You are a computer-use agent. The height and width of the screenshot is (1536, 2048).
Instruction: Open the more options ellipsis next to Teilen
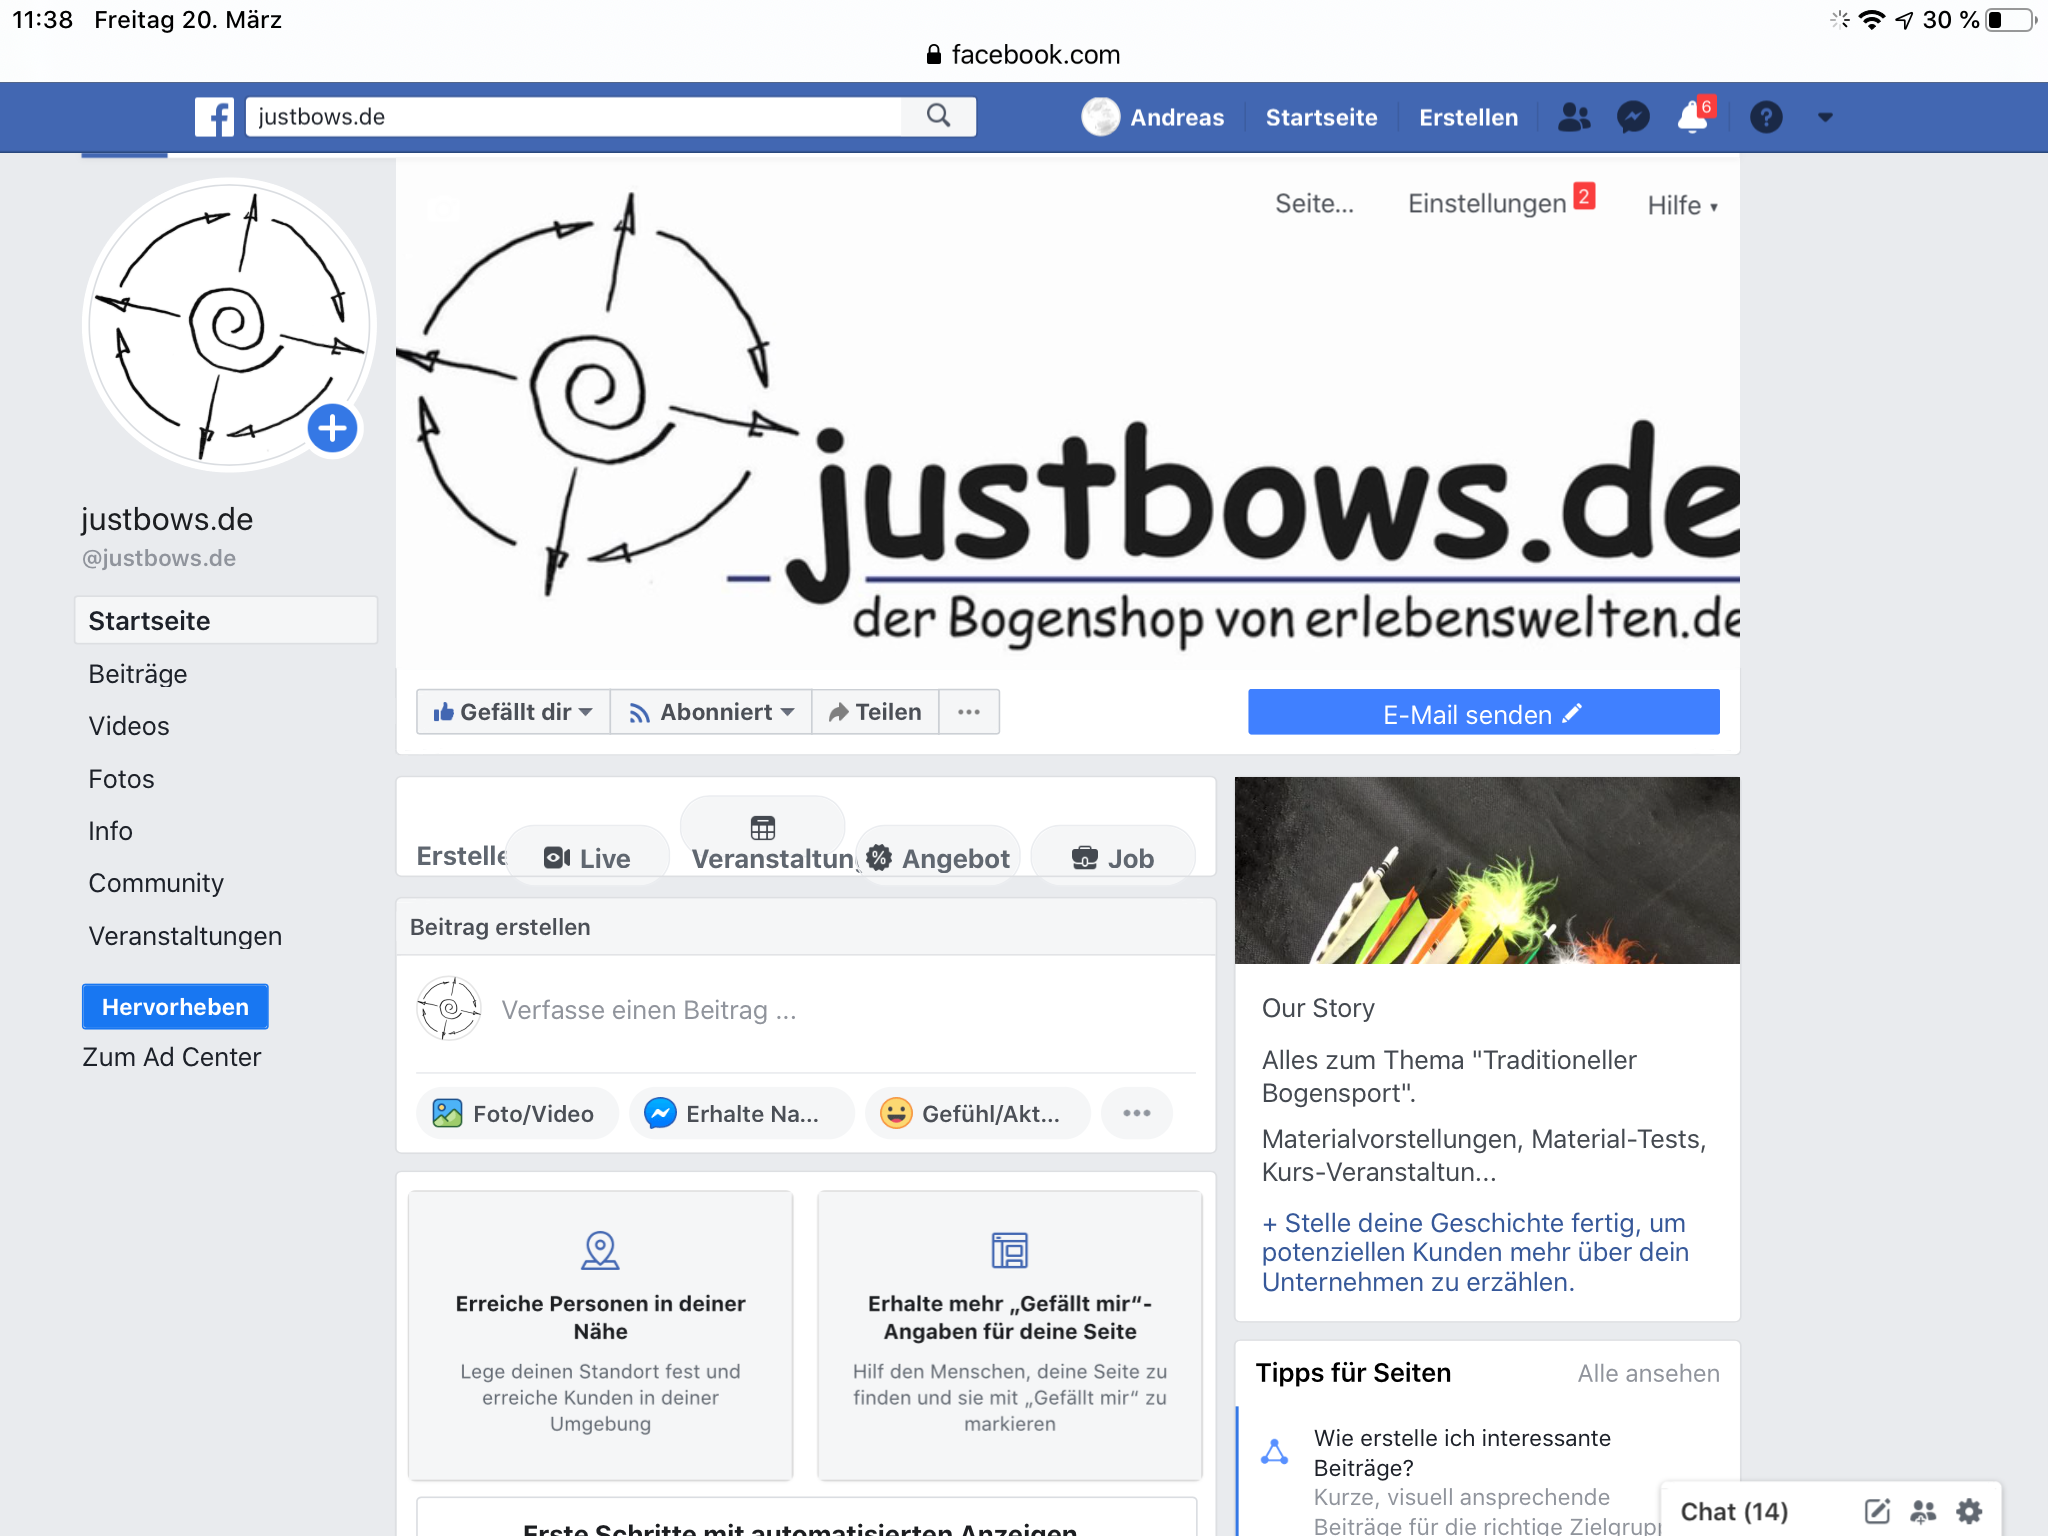969,712
